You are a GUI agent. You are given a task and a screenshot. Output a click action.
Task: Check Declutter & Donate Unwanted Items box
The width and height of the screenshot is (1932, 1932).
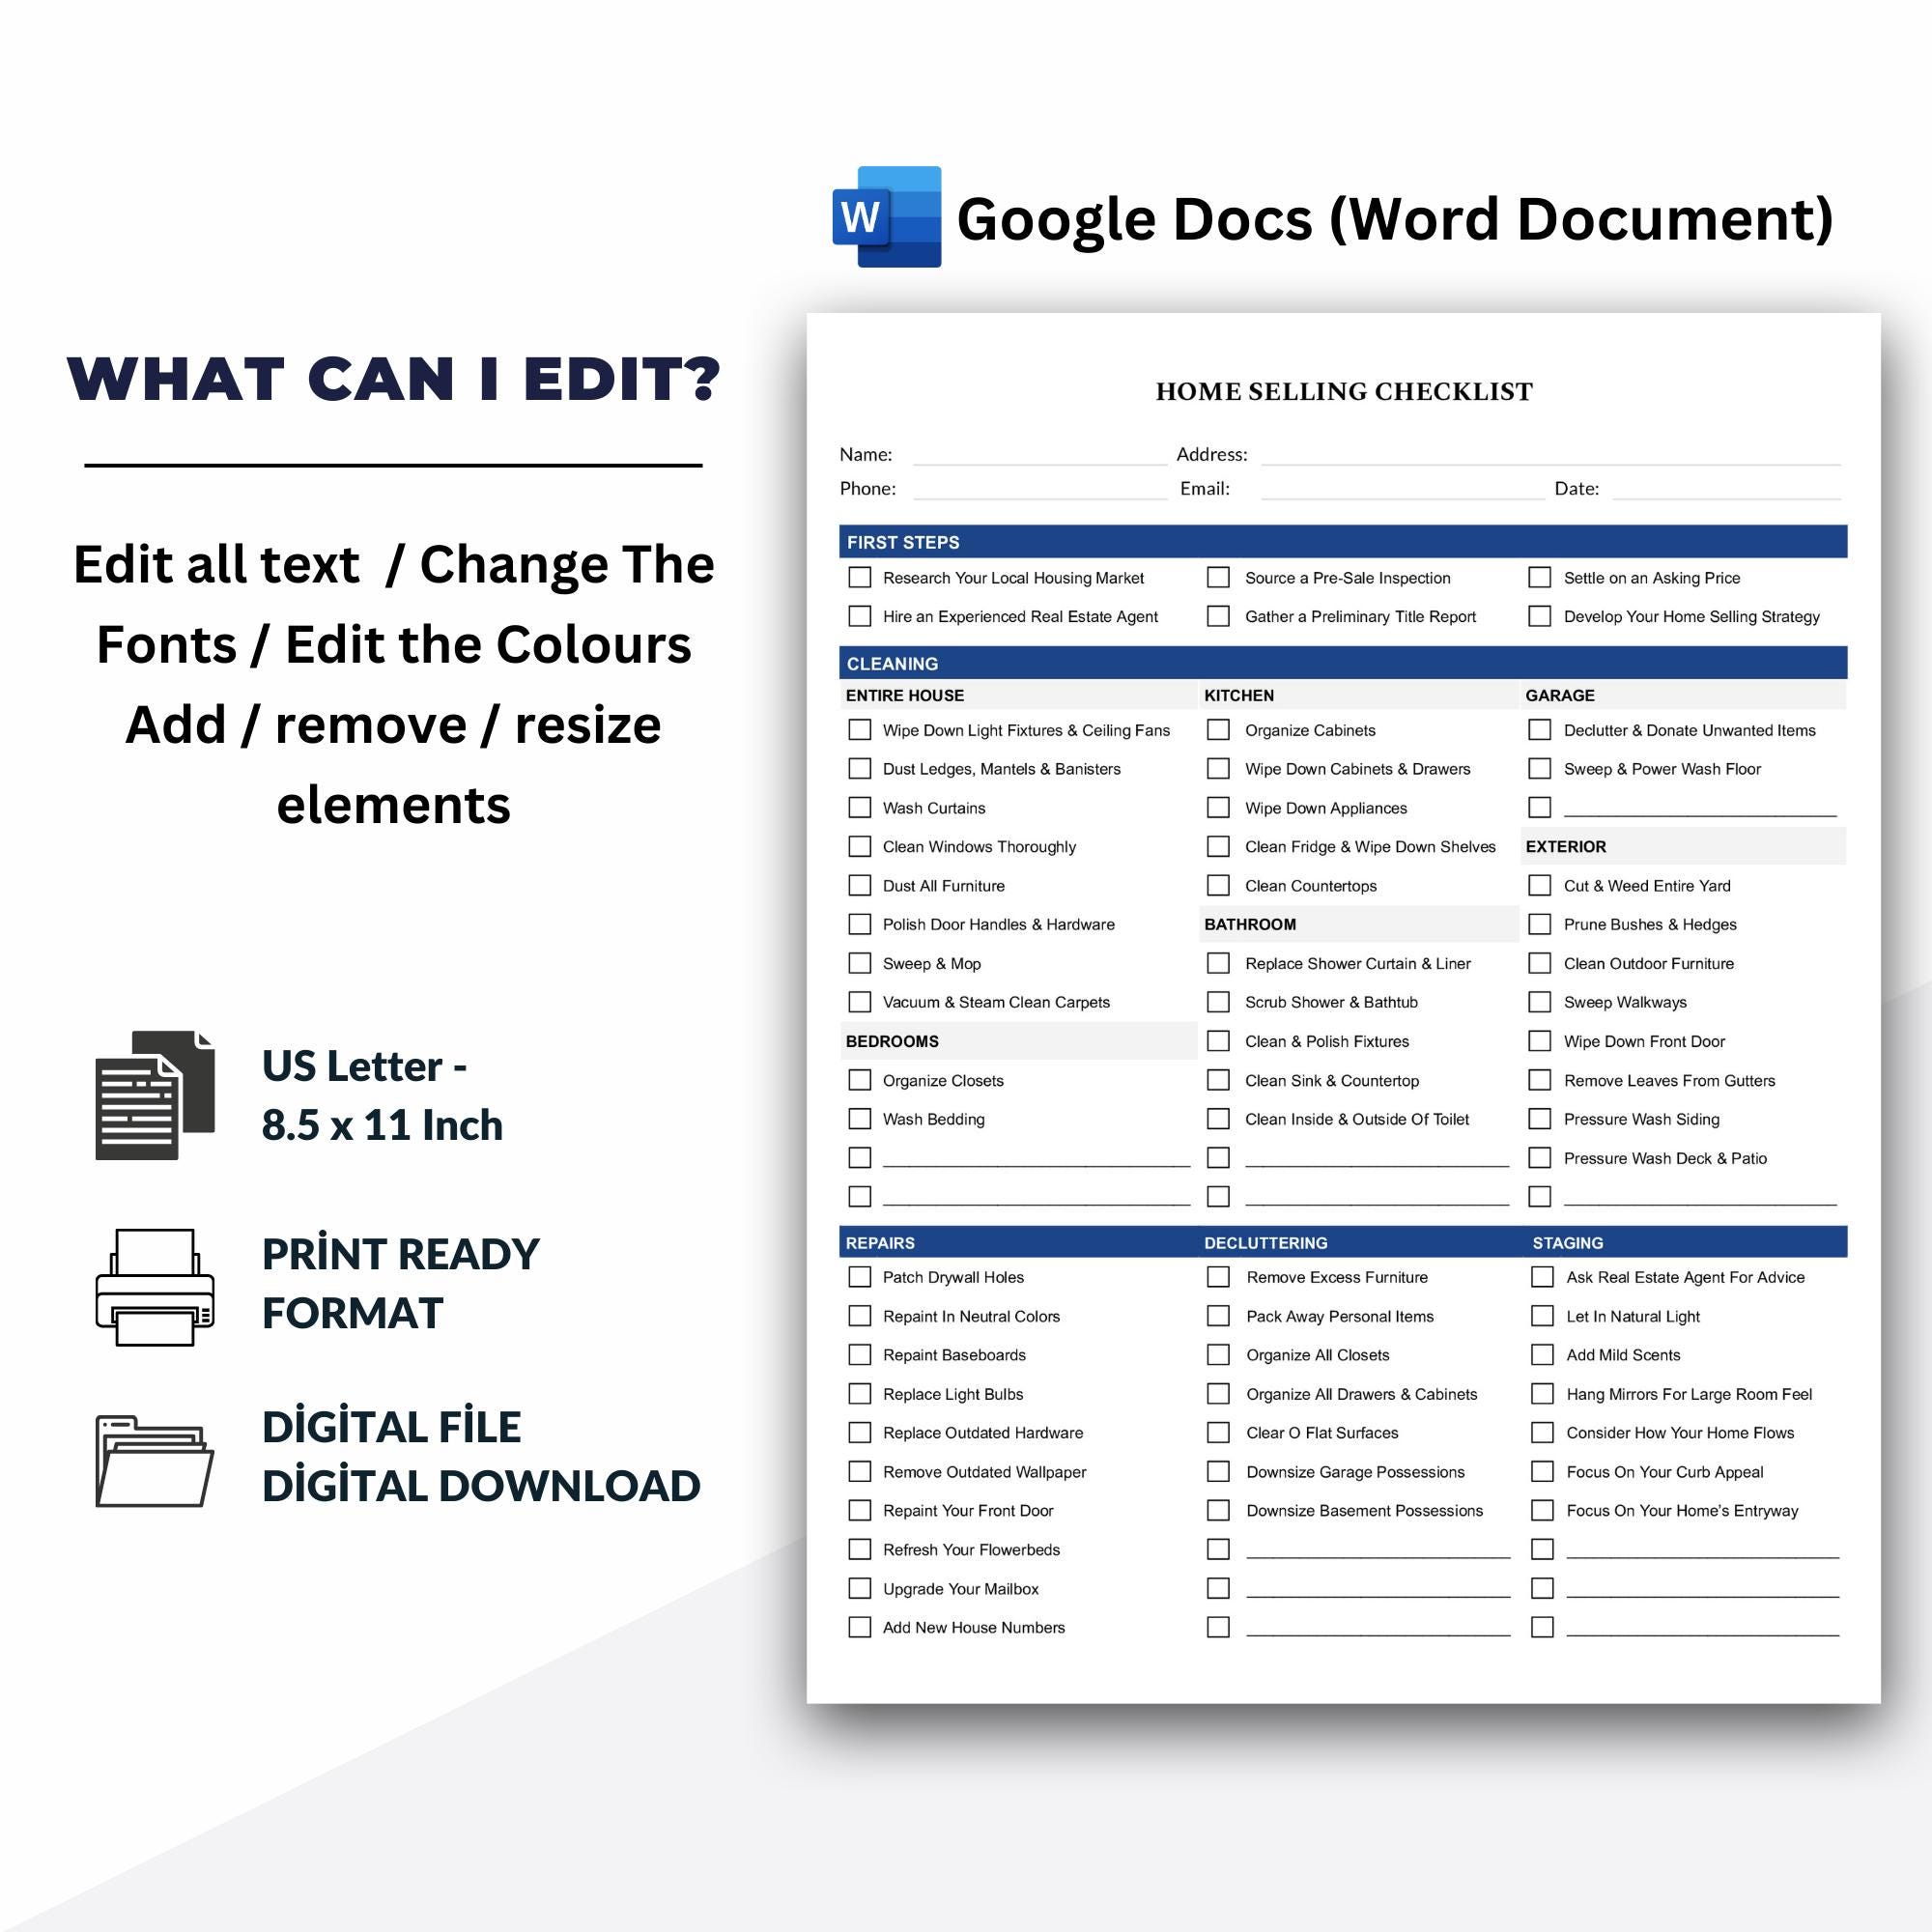[1540, 730]
